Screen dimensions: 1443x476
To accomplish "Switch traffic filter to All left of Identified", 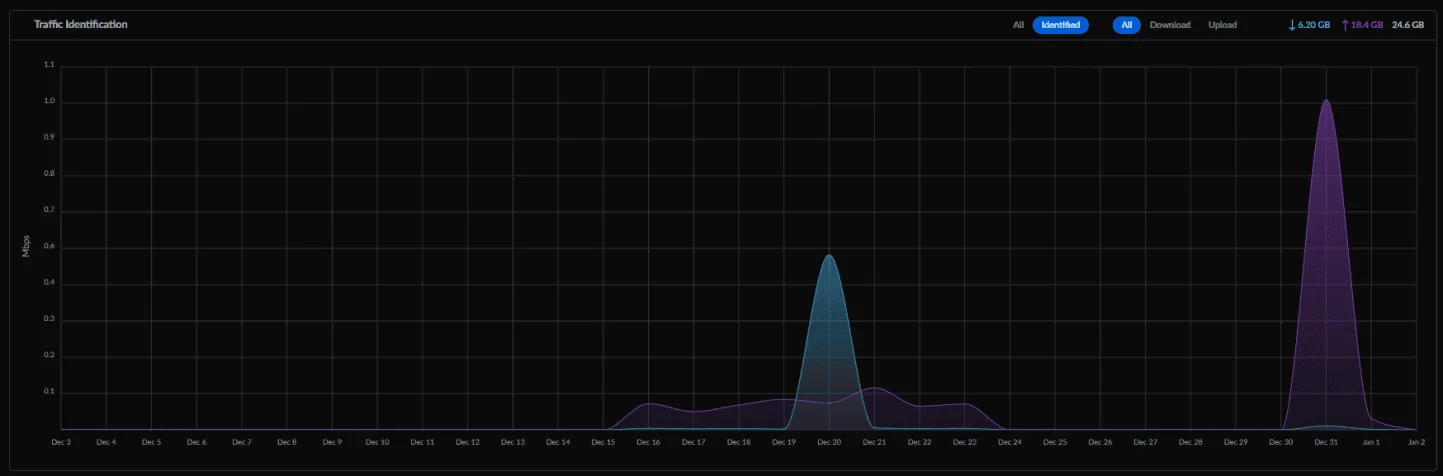I will (1018, 25).
